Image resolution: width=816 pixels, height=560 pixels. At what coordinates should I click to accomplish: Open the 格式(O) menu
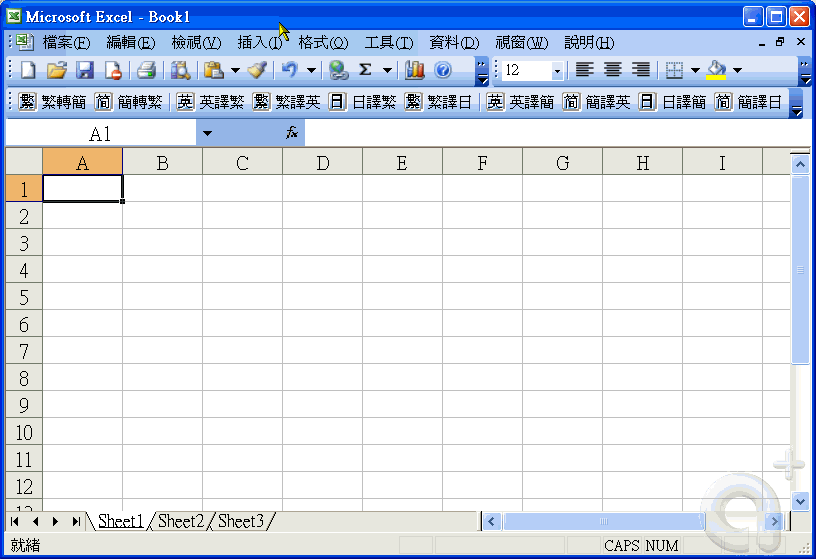[323, 43]
